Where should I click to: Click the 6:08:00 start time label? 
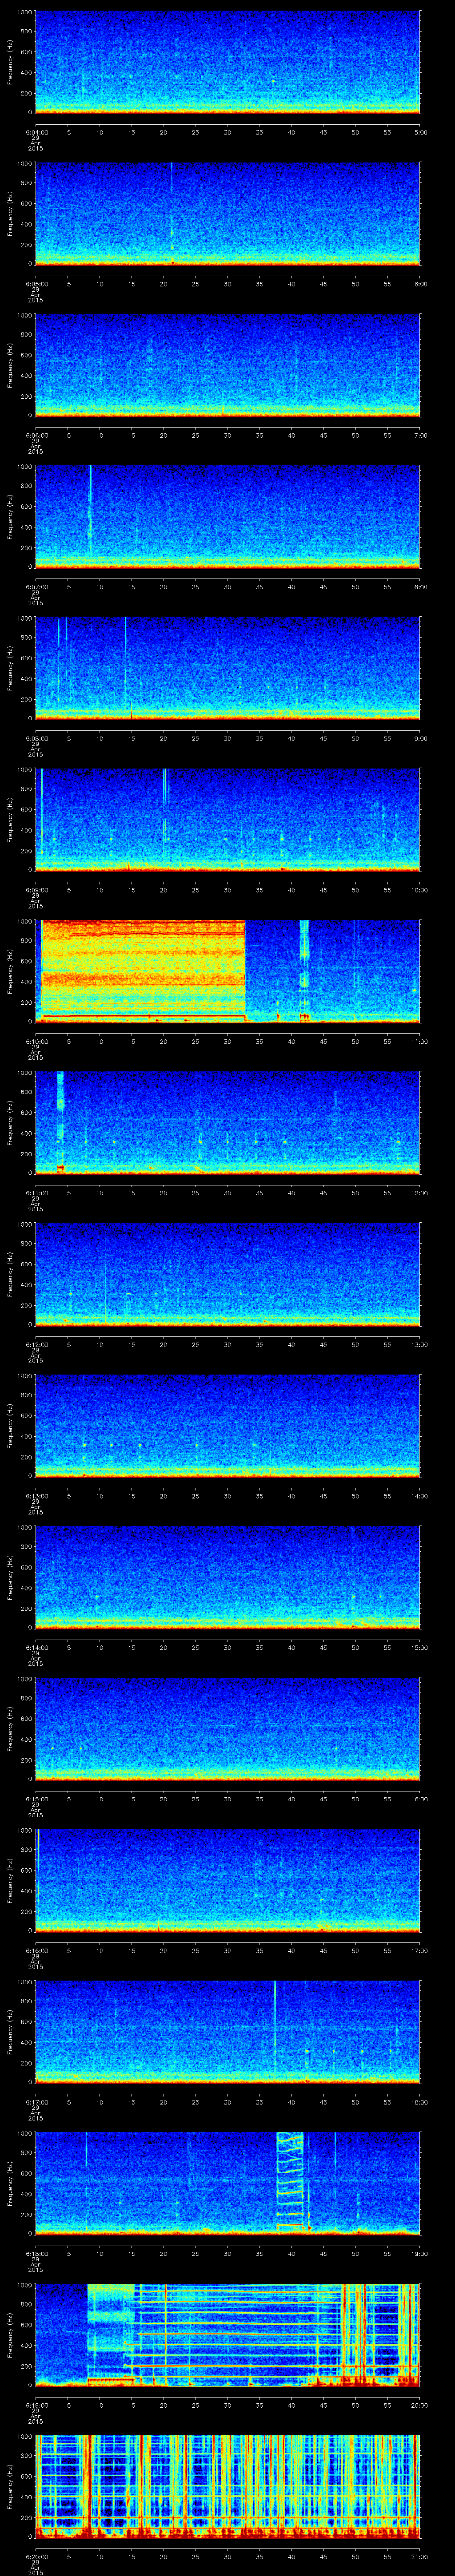click(x=36, y=738)
